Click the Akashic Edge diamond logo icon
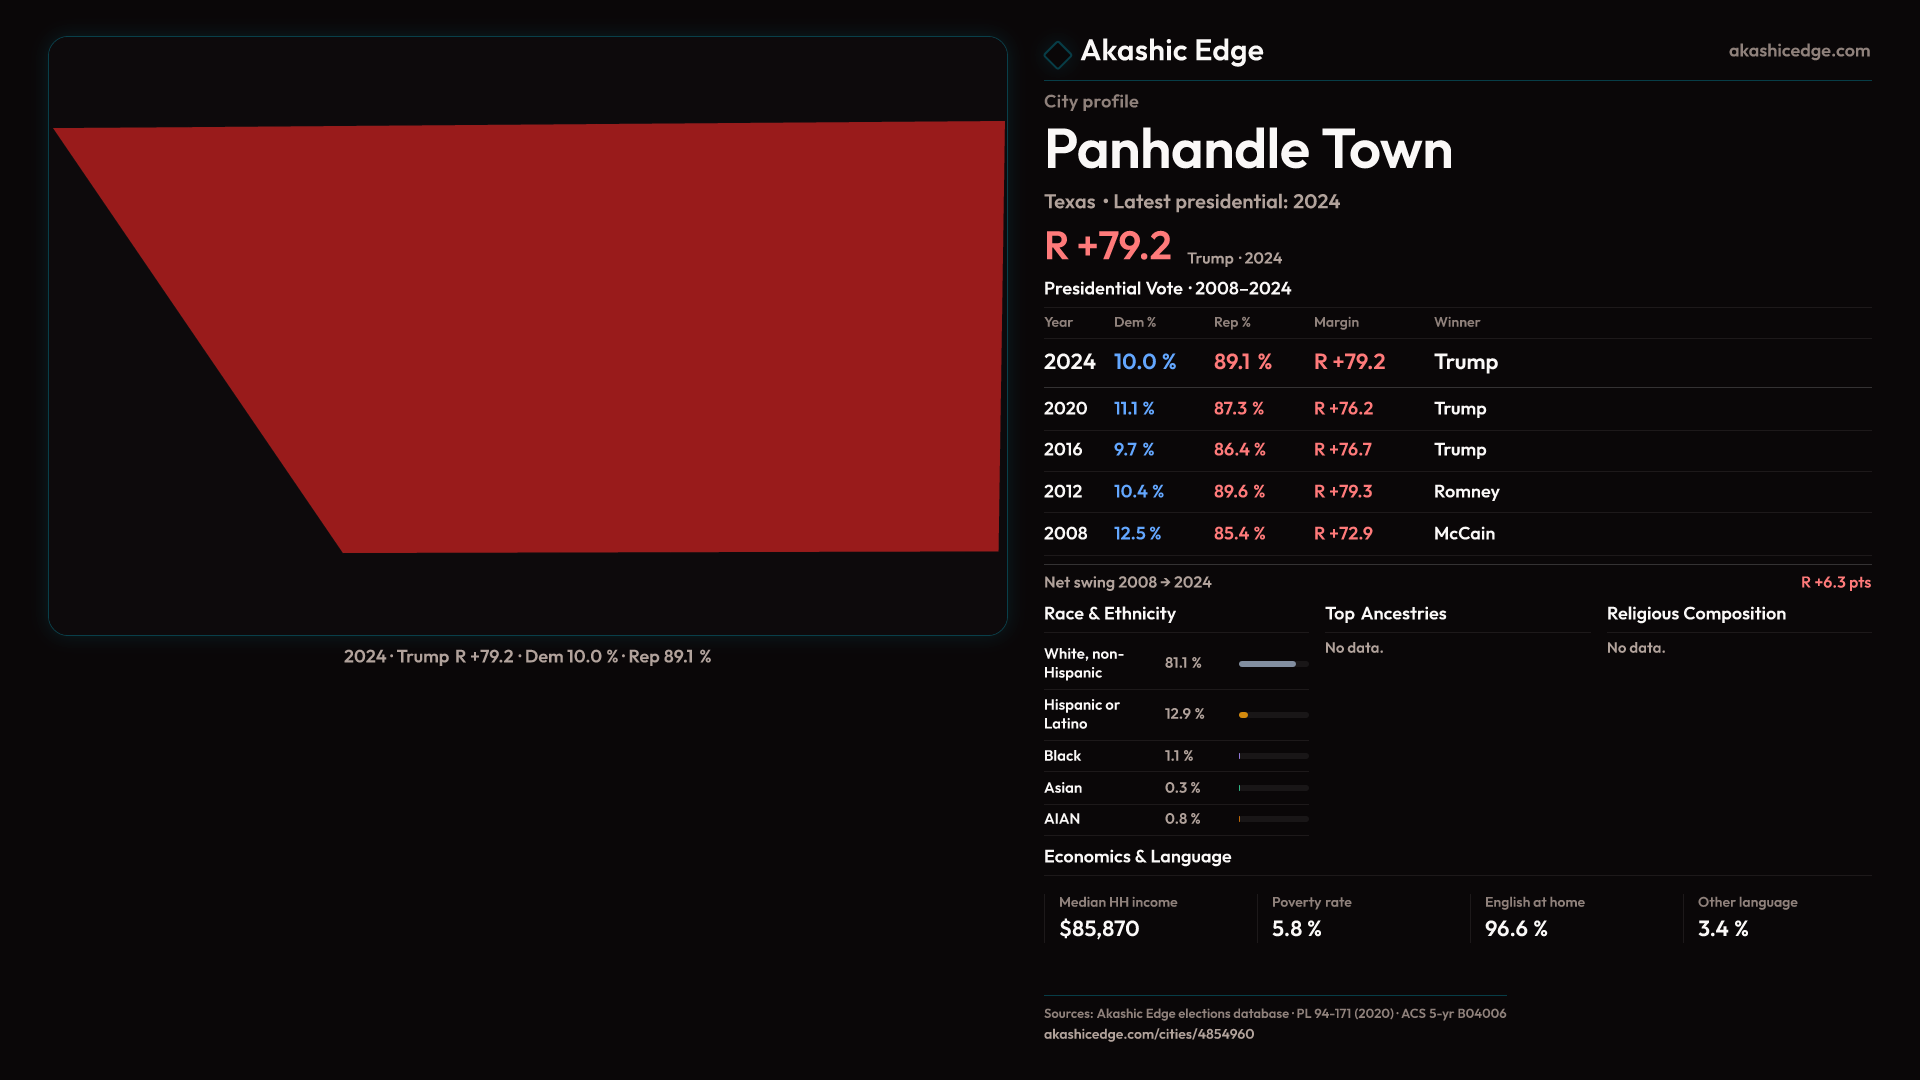The image size is (1920, 1080). click(x=1057, y=54)
